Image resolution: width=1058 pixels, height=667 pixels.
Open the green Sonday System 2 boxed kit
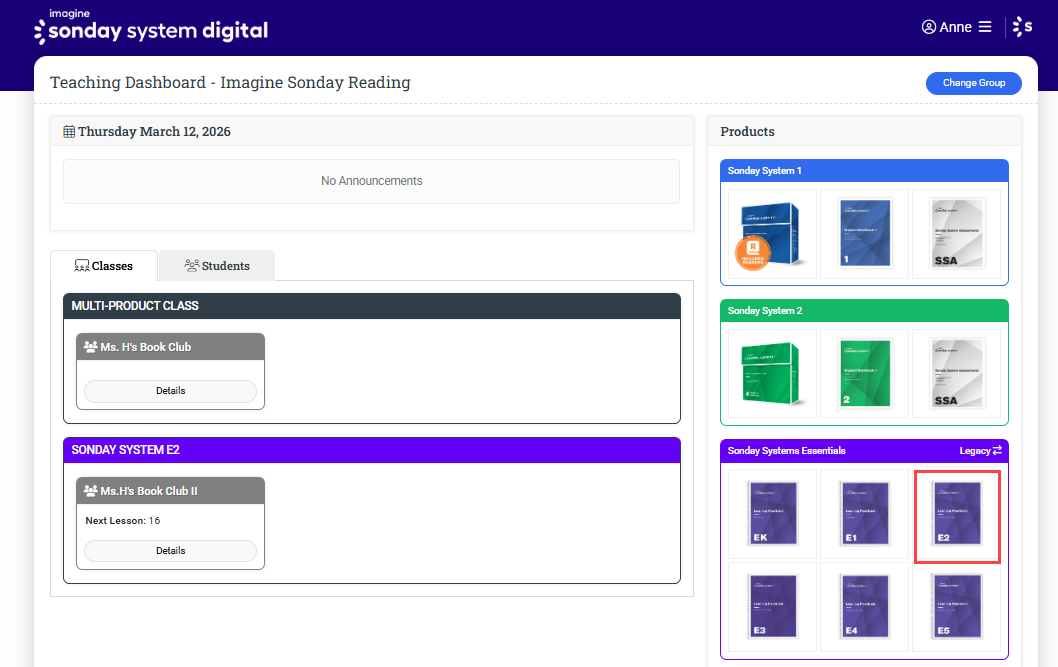[772, 374]
